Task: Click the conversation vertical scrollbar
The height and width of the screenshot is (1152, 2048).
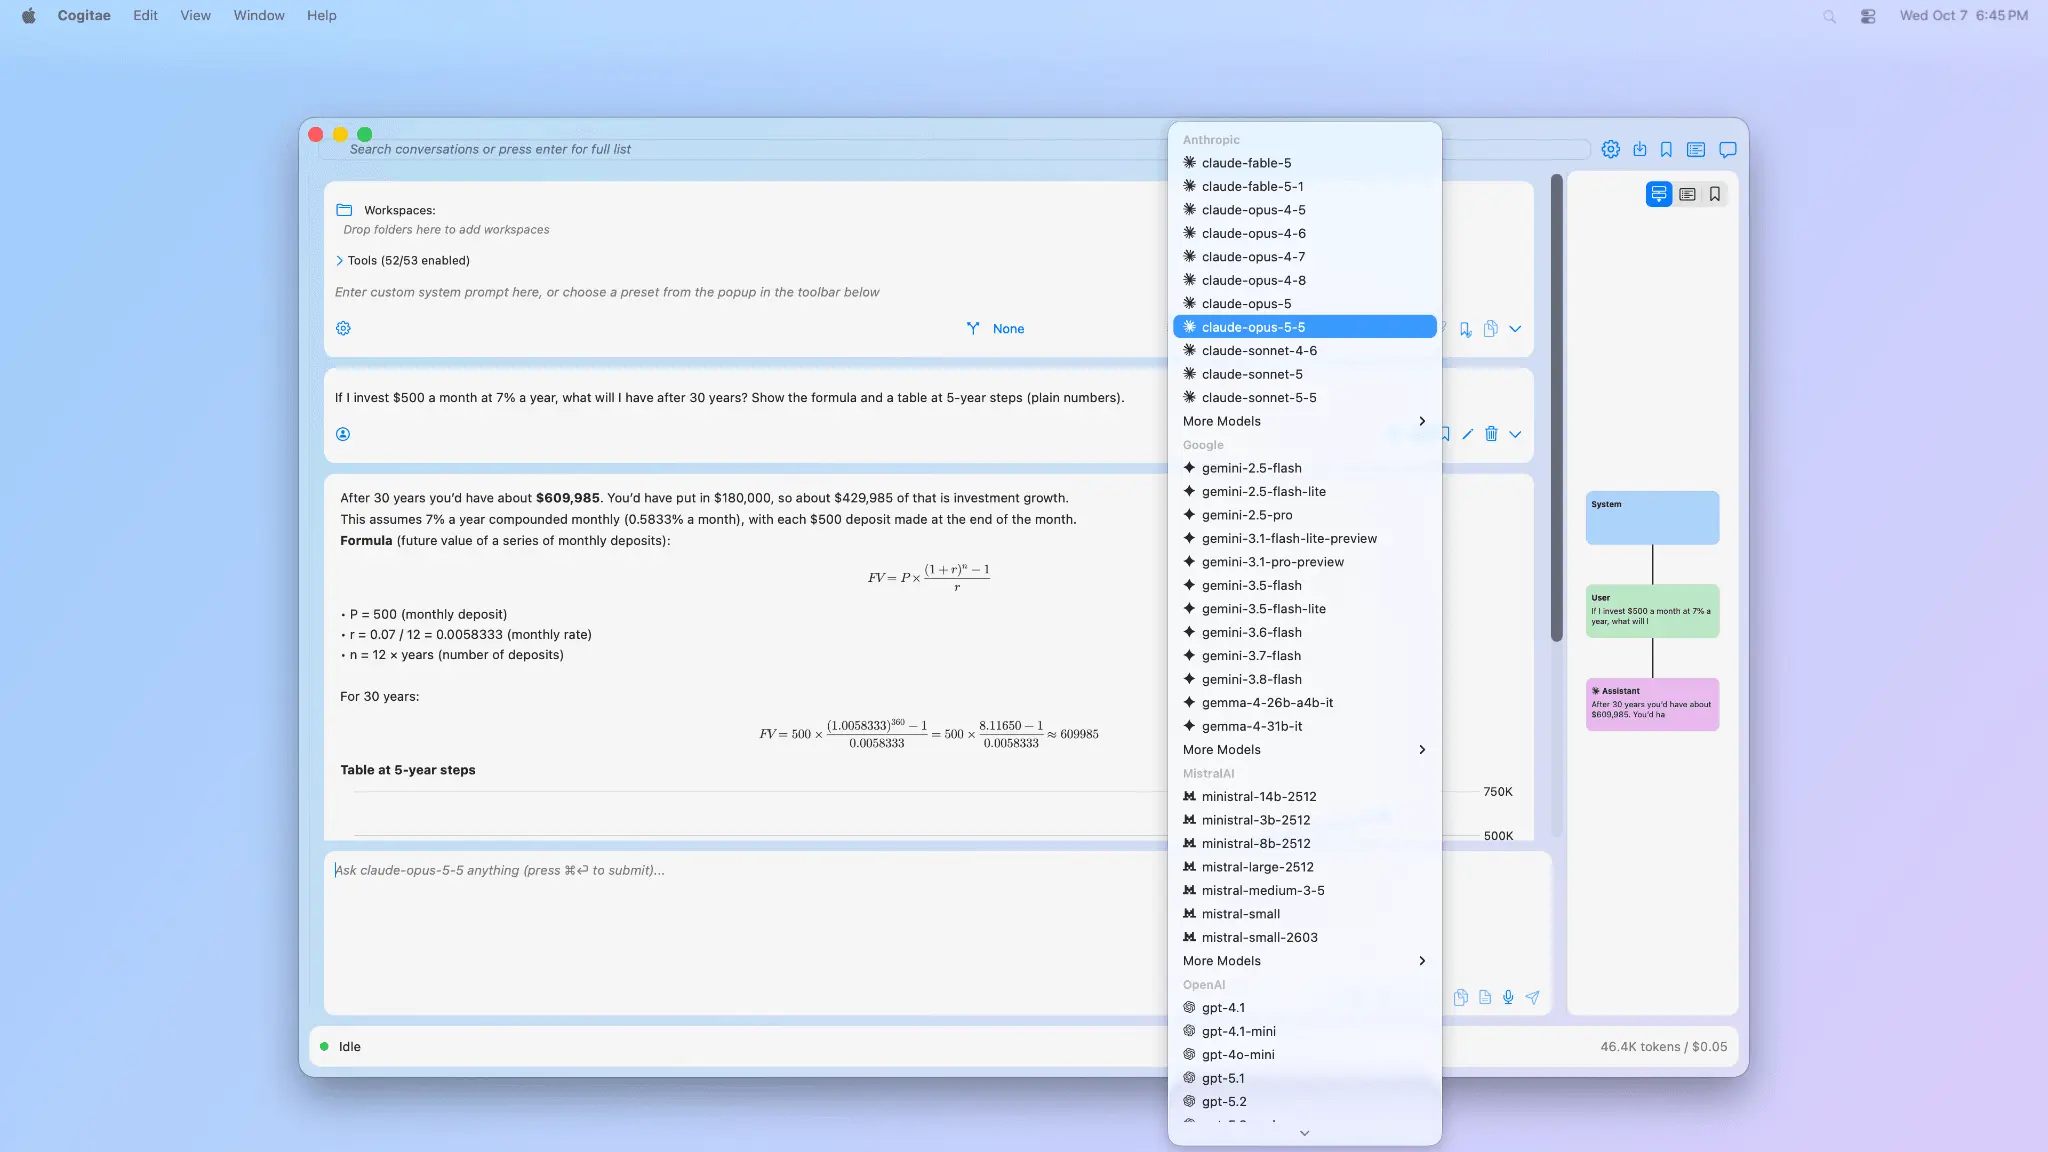Action: (1556, 408)
